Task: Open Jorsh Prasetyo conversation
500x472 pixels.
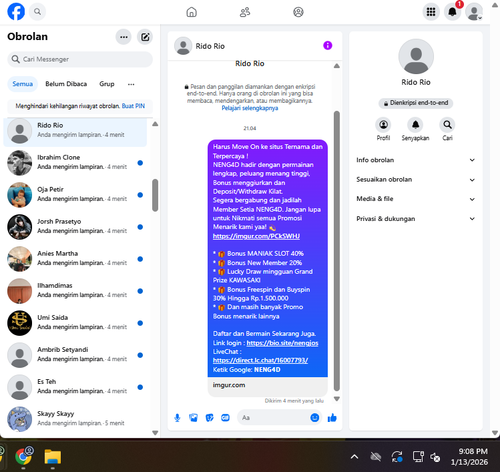Action: (x=75, y=227)
